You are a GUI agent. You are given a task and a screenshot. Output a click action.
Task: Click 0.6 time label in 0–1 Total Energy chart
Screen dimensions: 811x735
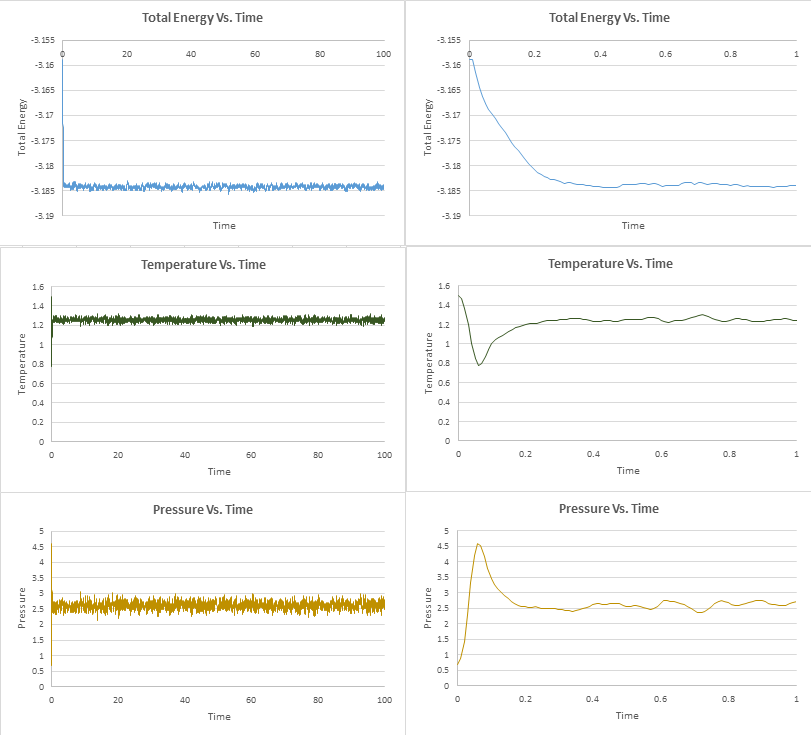coord(665,54)
